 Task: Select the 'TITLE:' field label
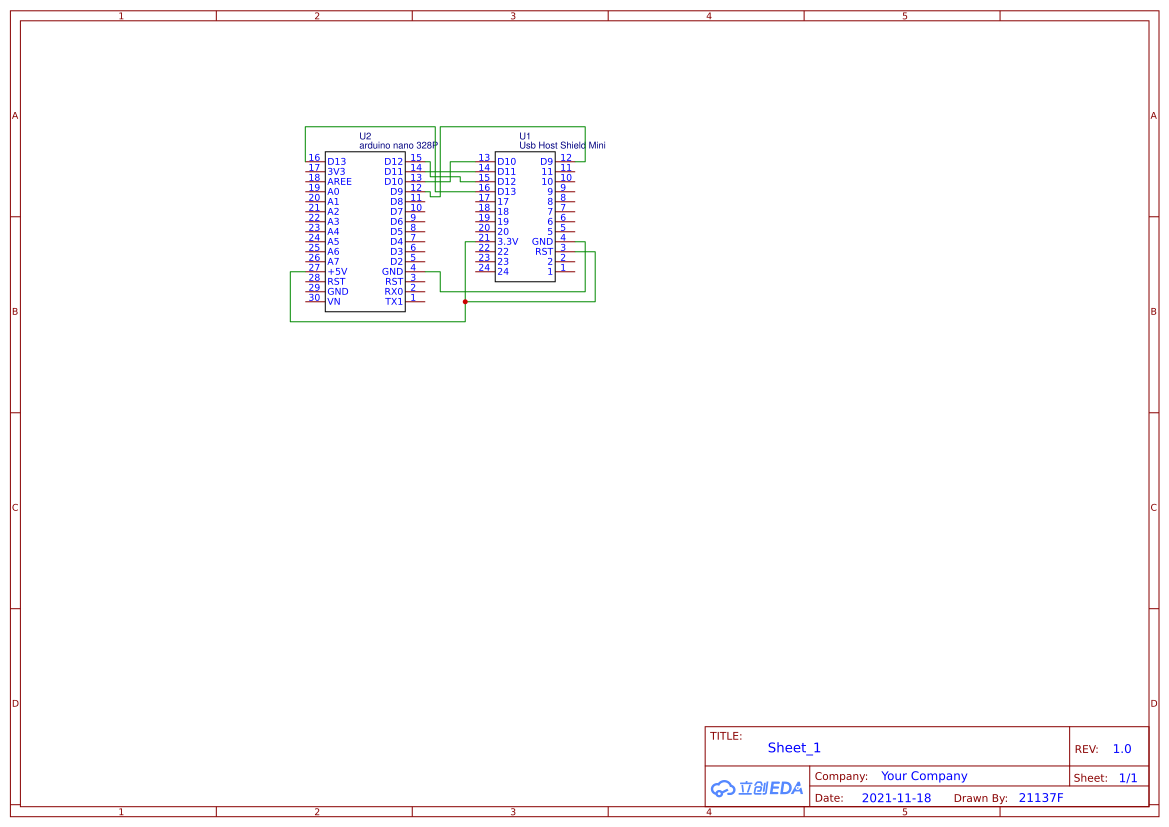click(x=726, y=736)
